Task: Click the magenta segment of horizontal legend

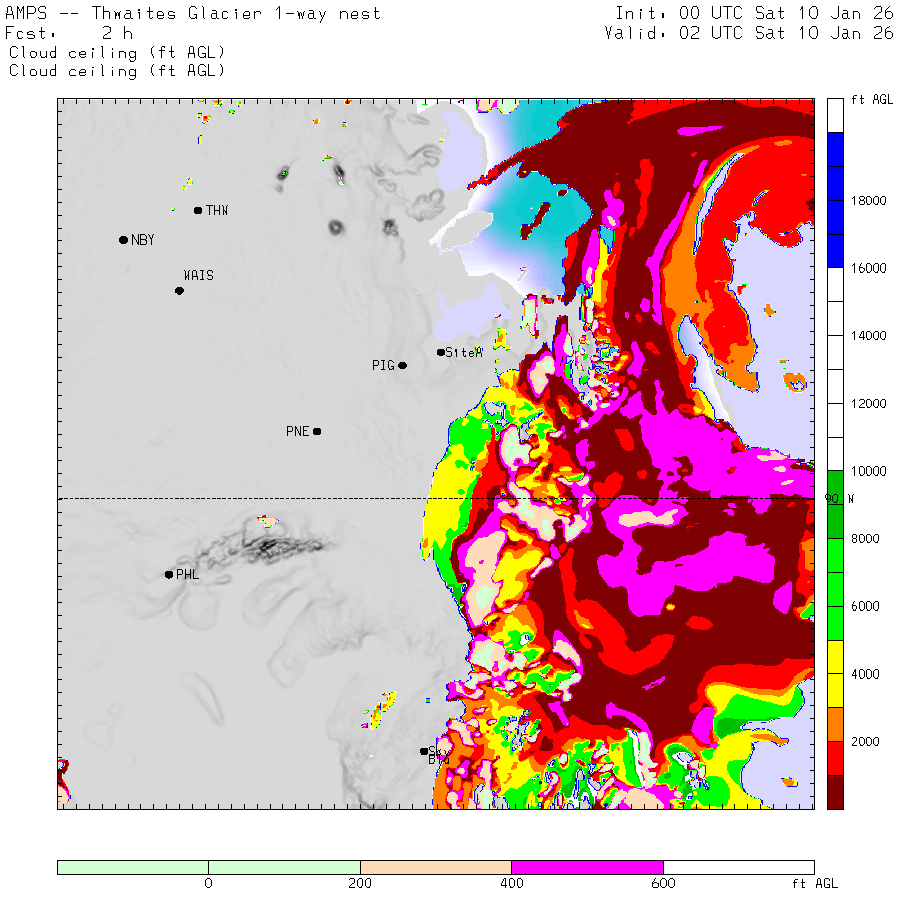Action: tap(587, 867)
